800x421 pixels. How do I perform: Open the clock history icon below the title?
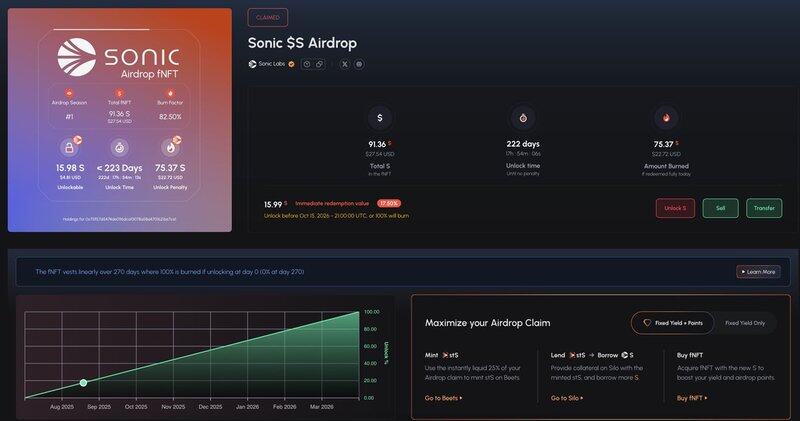(x=306, y=64)
